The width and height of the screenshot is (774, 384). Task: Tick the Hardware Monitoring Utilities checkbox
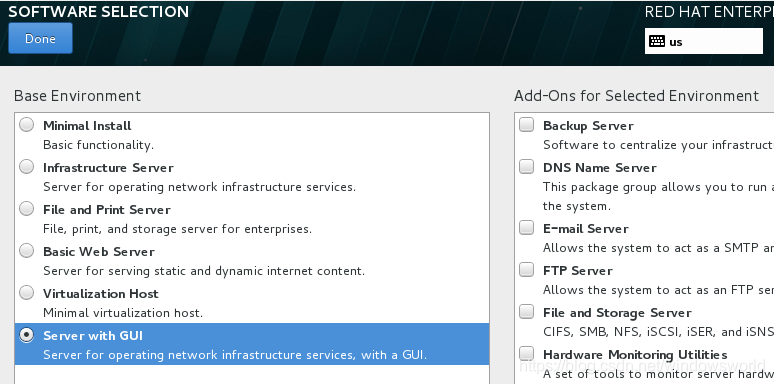(x=527, y=353)
